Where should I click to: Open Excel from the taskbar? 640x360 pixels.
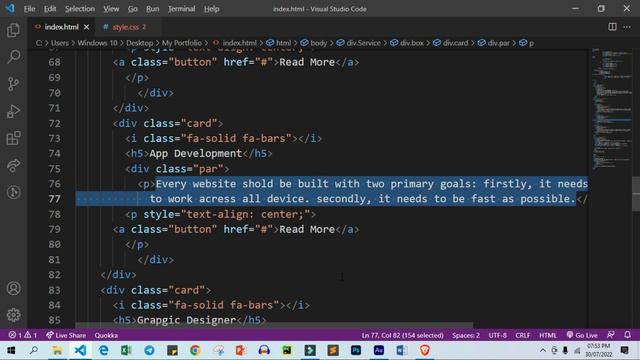[126, 350]
